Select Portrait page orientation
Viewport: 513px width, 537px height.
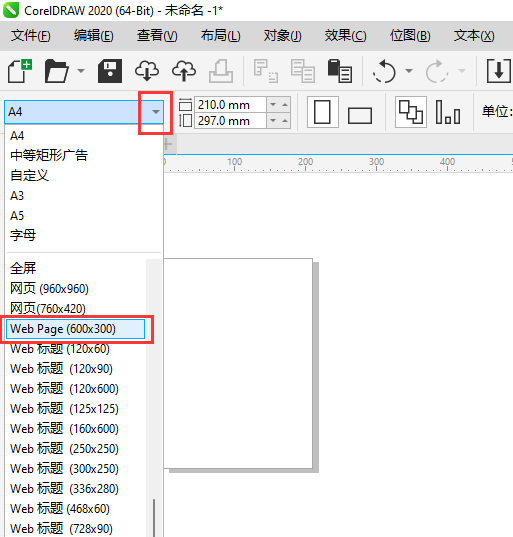click(x=323, y=112)
